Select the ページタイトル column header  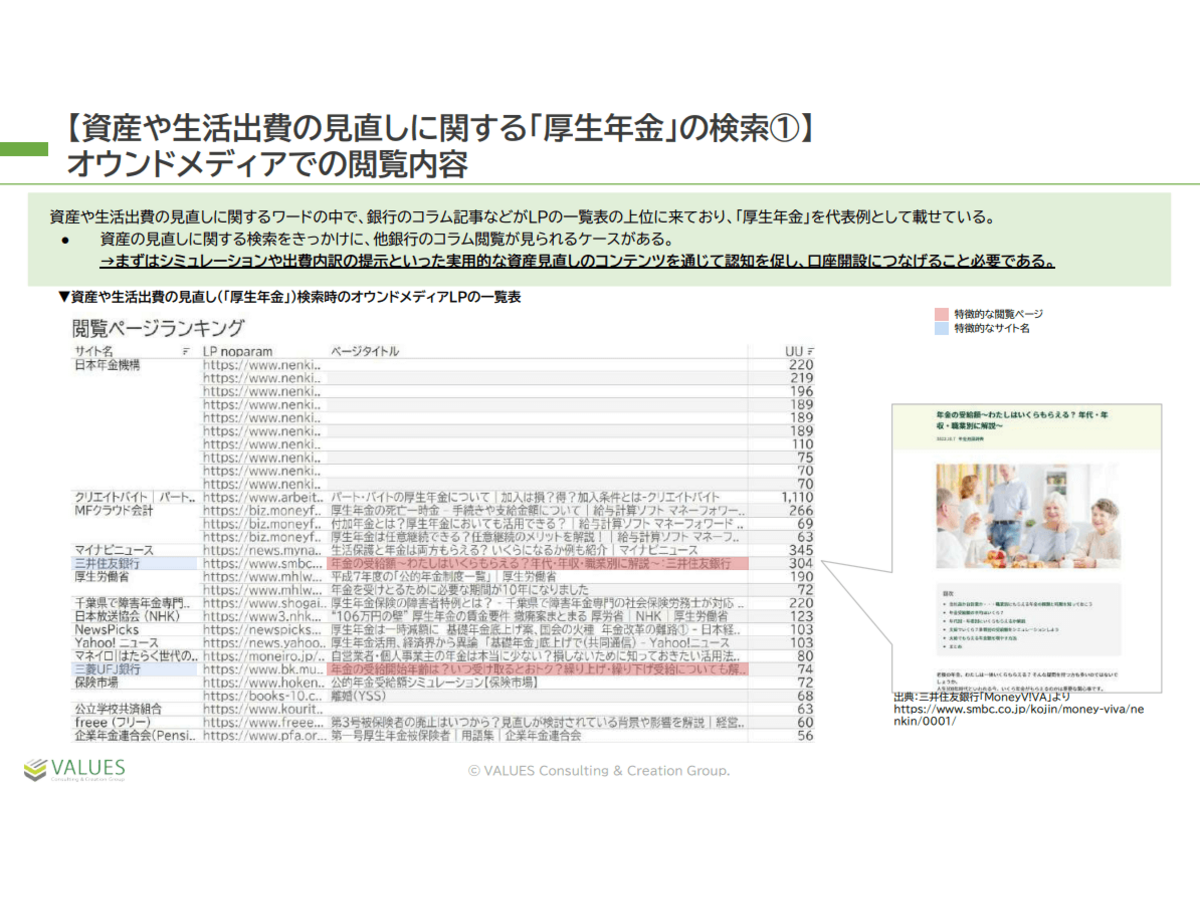364,352
